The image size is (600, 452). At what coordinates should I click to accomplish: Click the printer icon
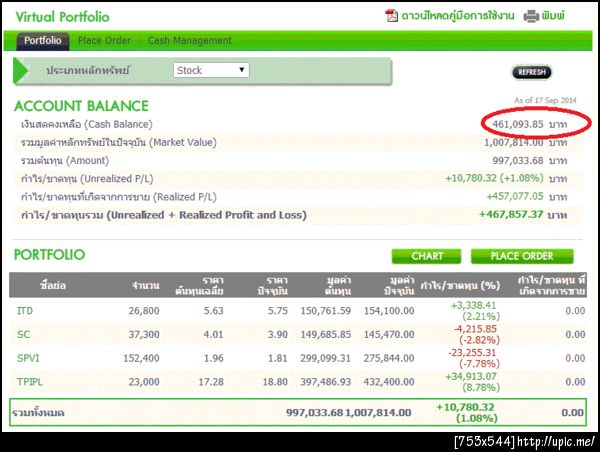pos(531,16)
